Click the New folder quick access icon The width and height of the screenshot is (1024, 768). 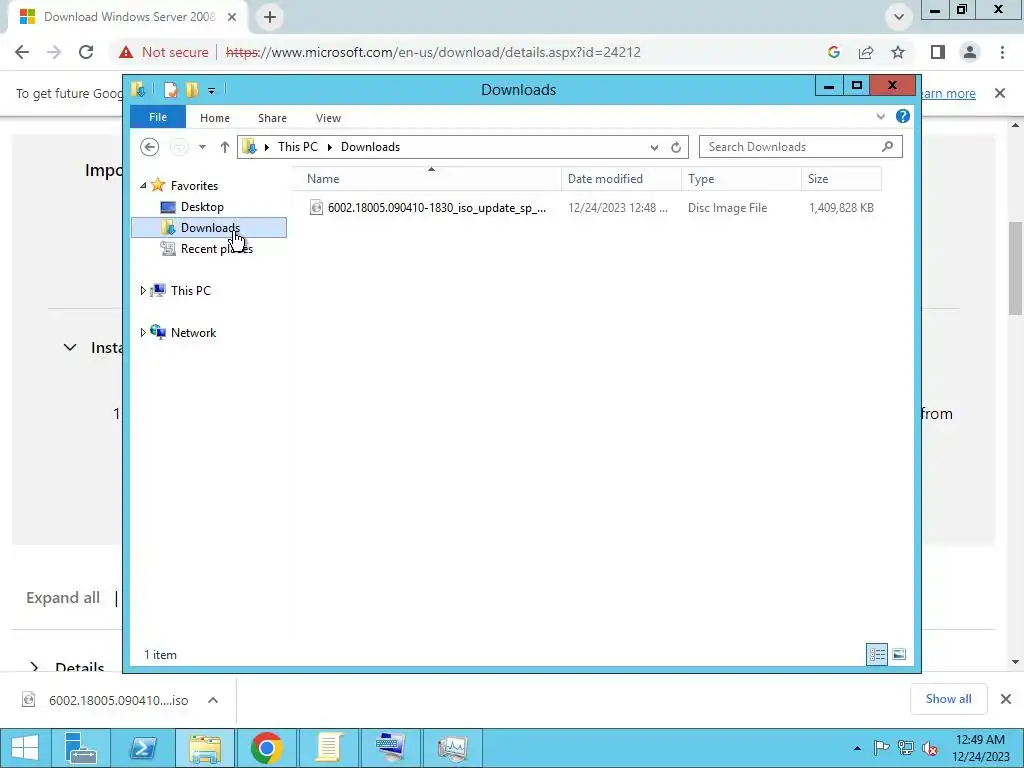[192, 89]
